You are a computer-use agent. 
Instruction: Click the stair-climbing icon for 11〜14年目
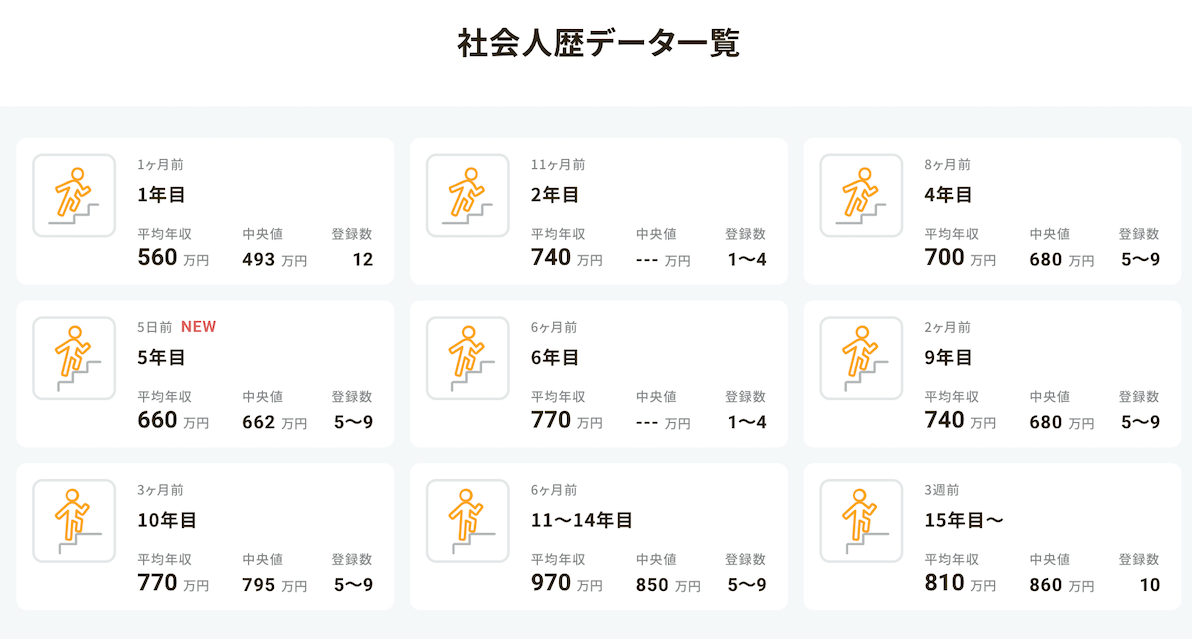click(467, 521)
